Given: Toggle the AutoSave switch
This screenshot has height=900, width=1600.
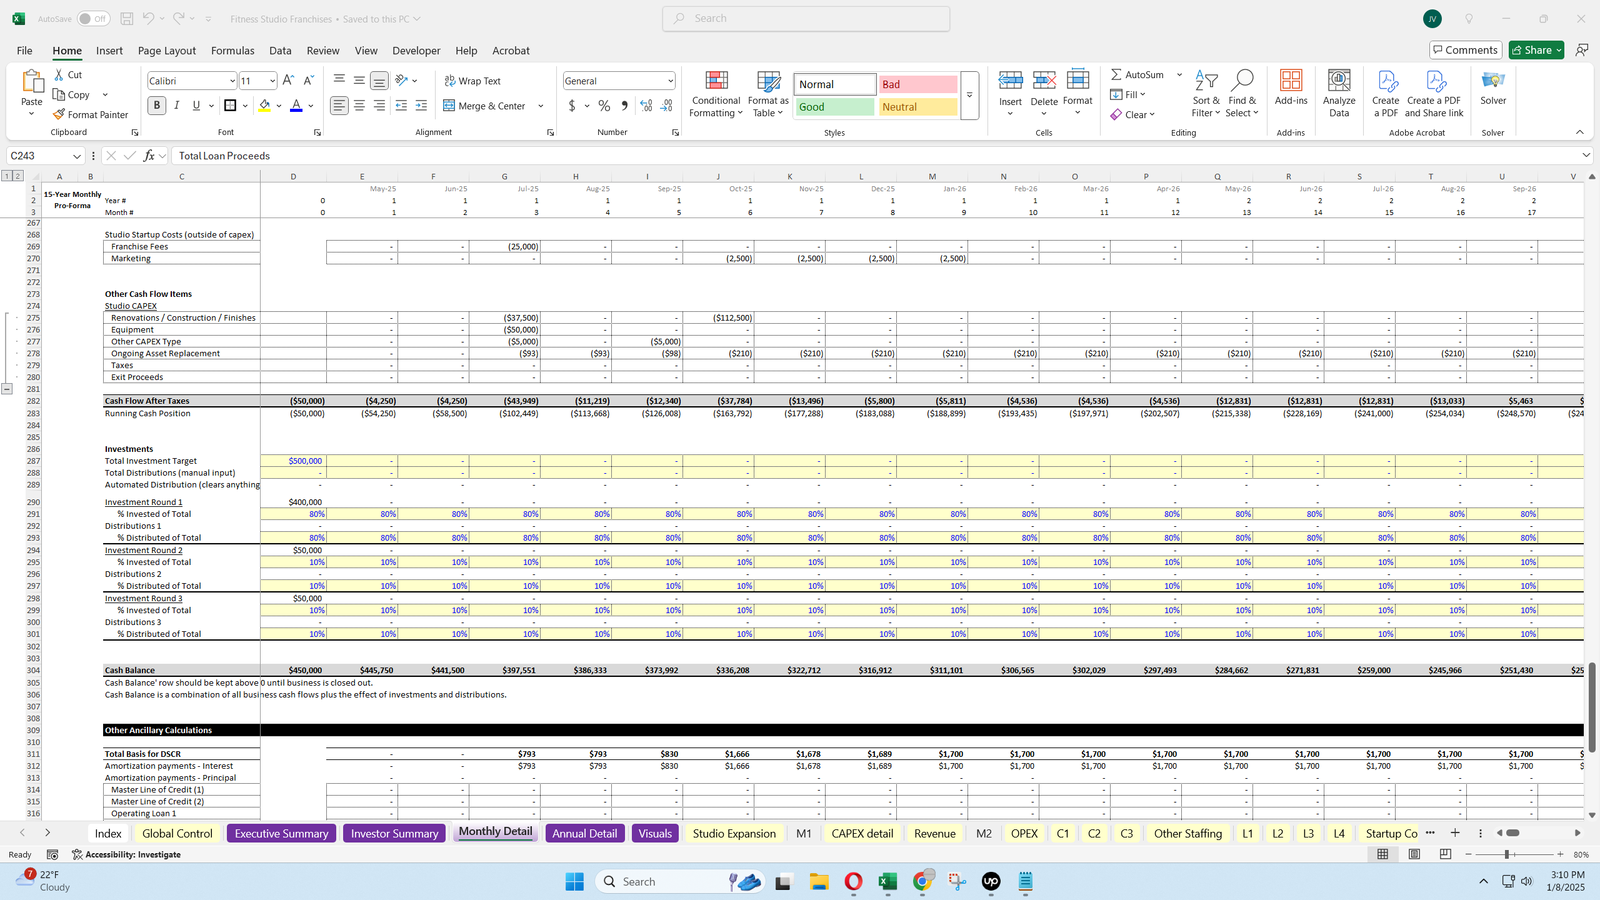Looking at the screenshot, I should pyautogui.click(x=93, y=19).
